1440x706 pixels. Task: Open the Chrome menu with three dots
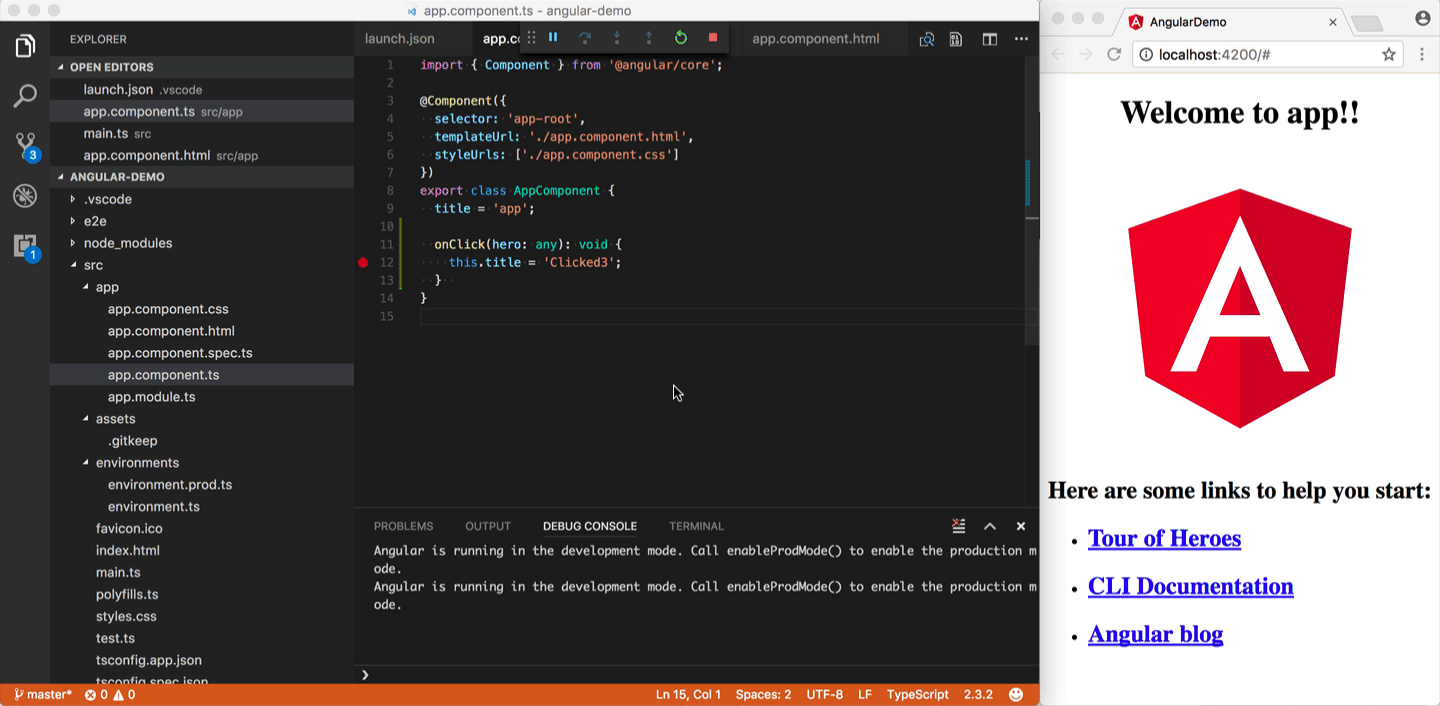[1422, 54]
